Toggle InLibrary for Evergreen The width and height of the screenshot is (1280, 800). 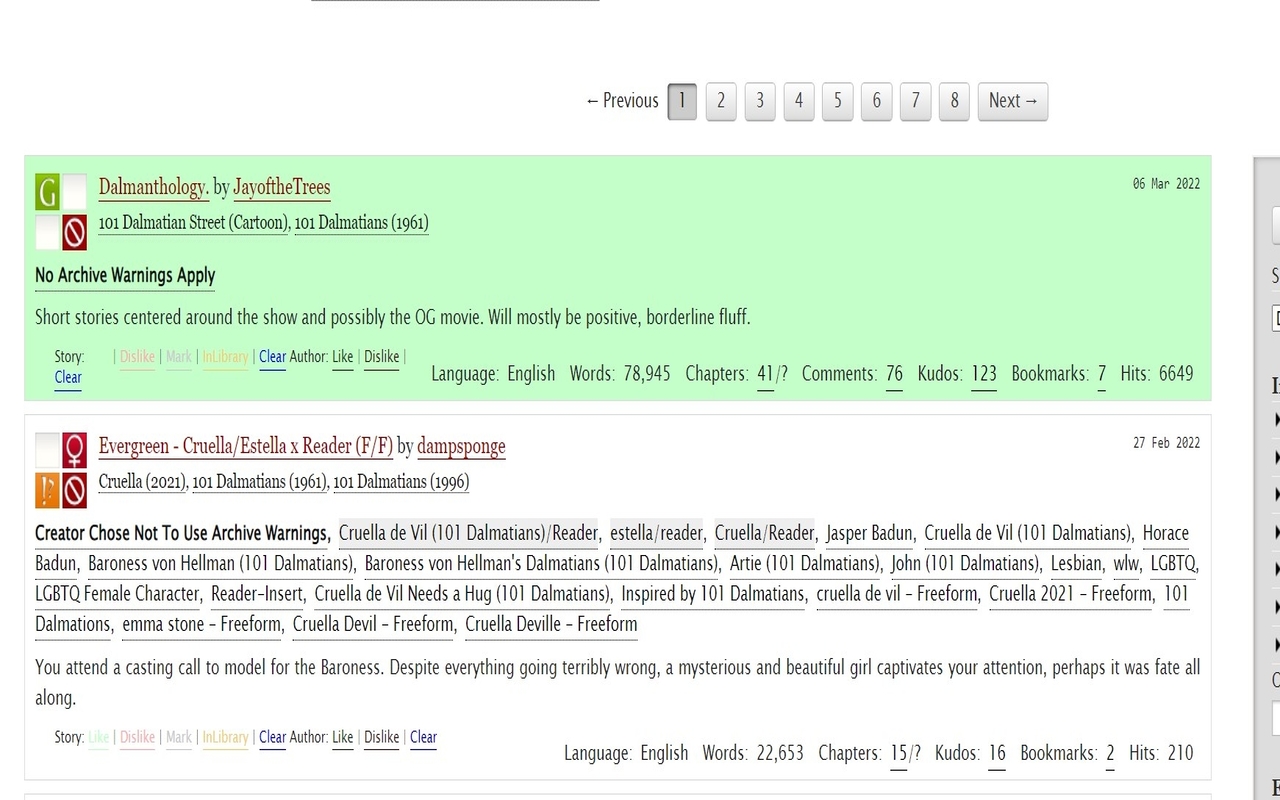click(225, 738)
